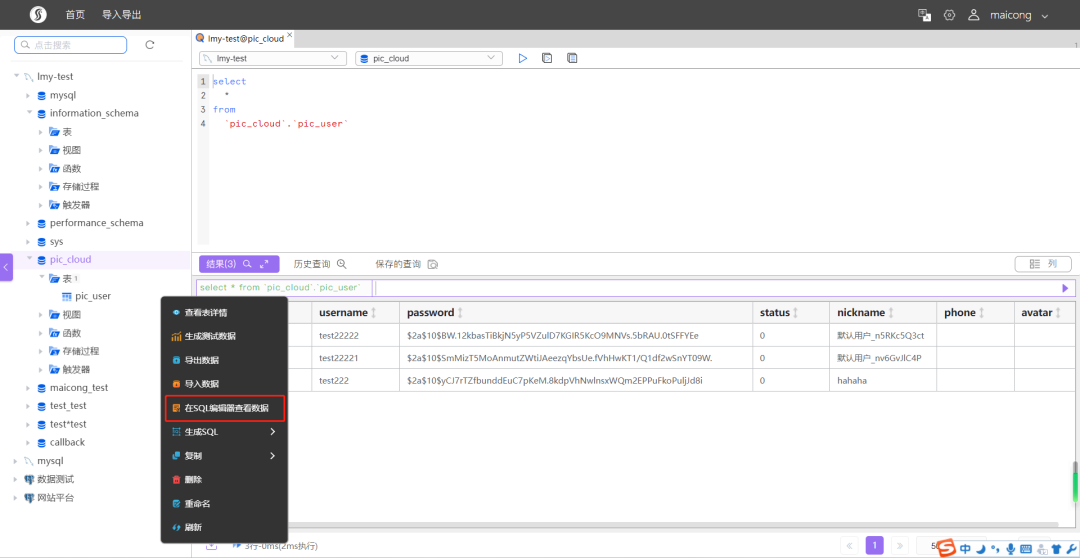Viewport: 1080px width, 558px height.
Task: Collapse the sidebar with the purple handle
Action: (x=6, y=267)
